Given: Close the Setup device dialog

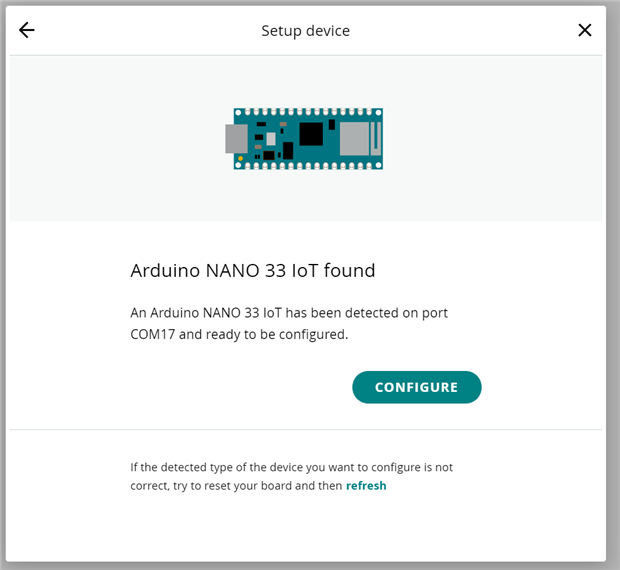Looking at the screenshot, I should [584, 30].
